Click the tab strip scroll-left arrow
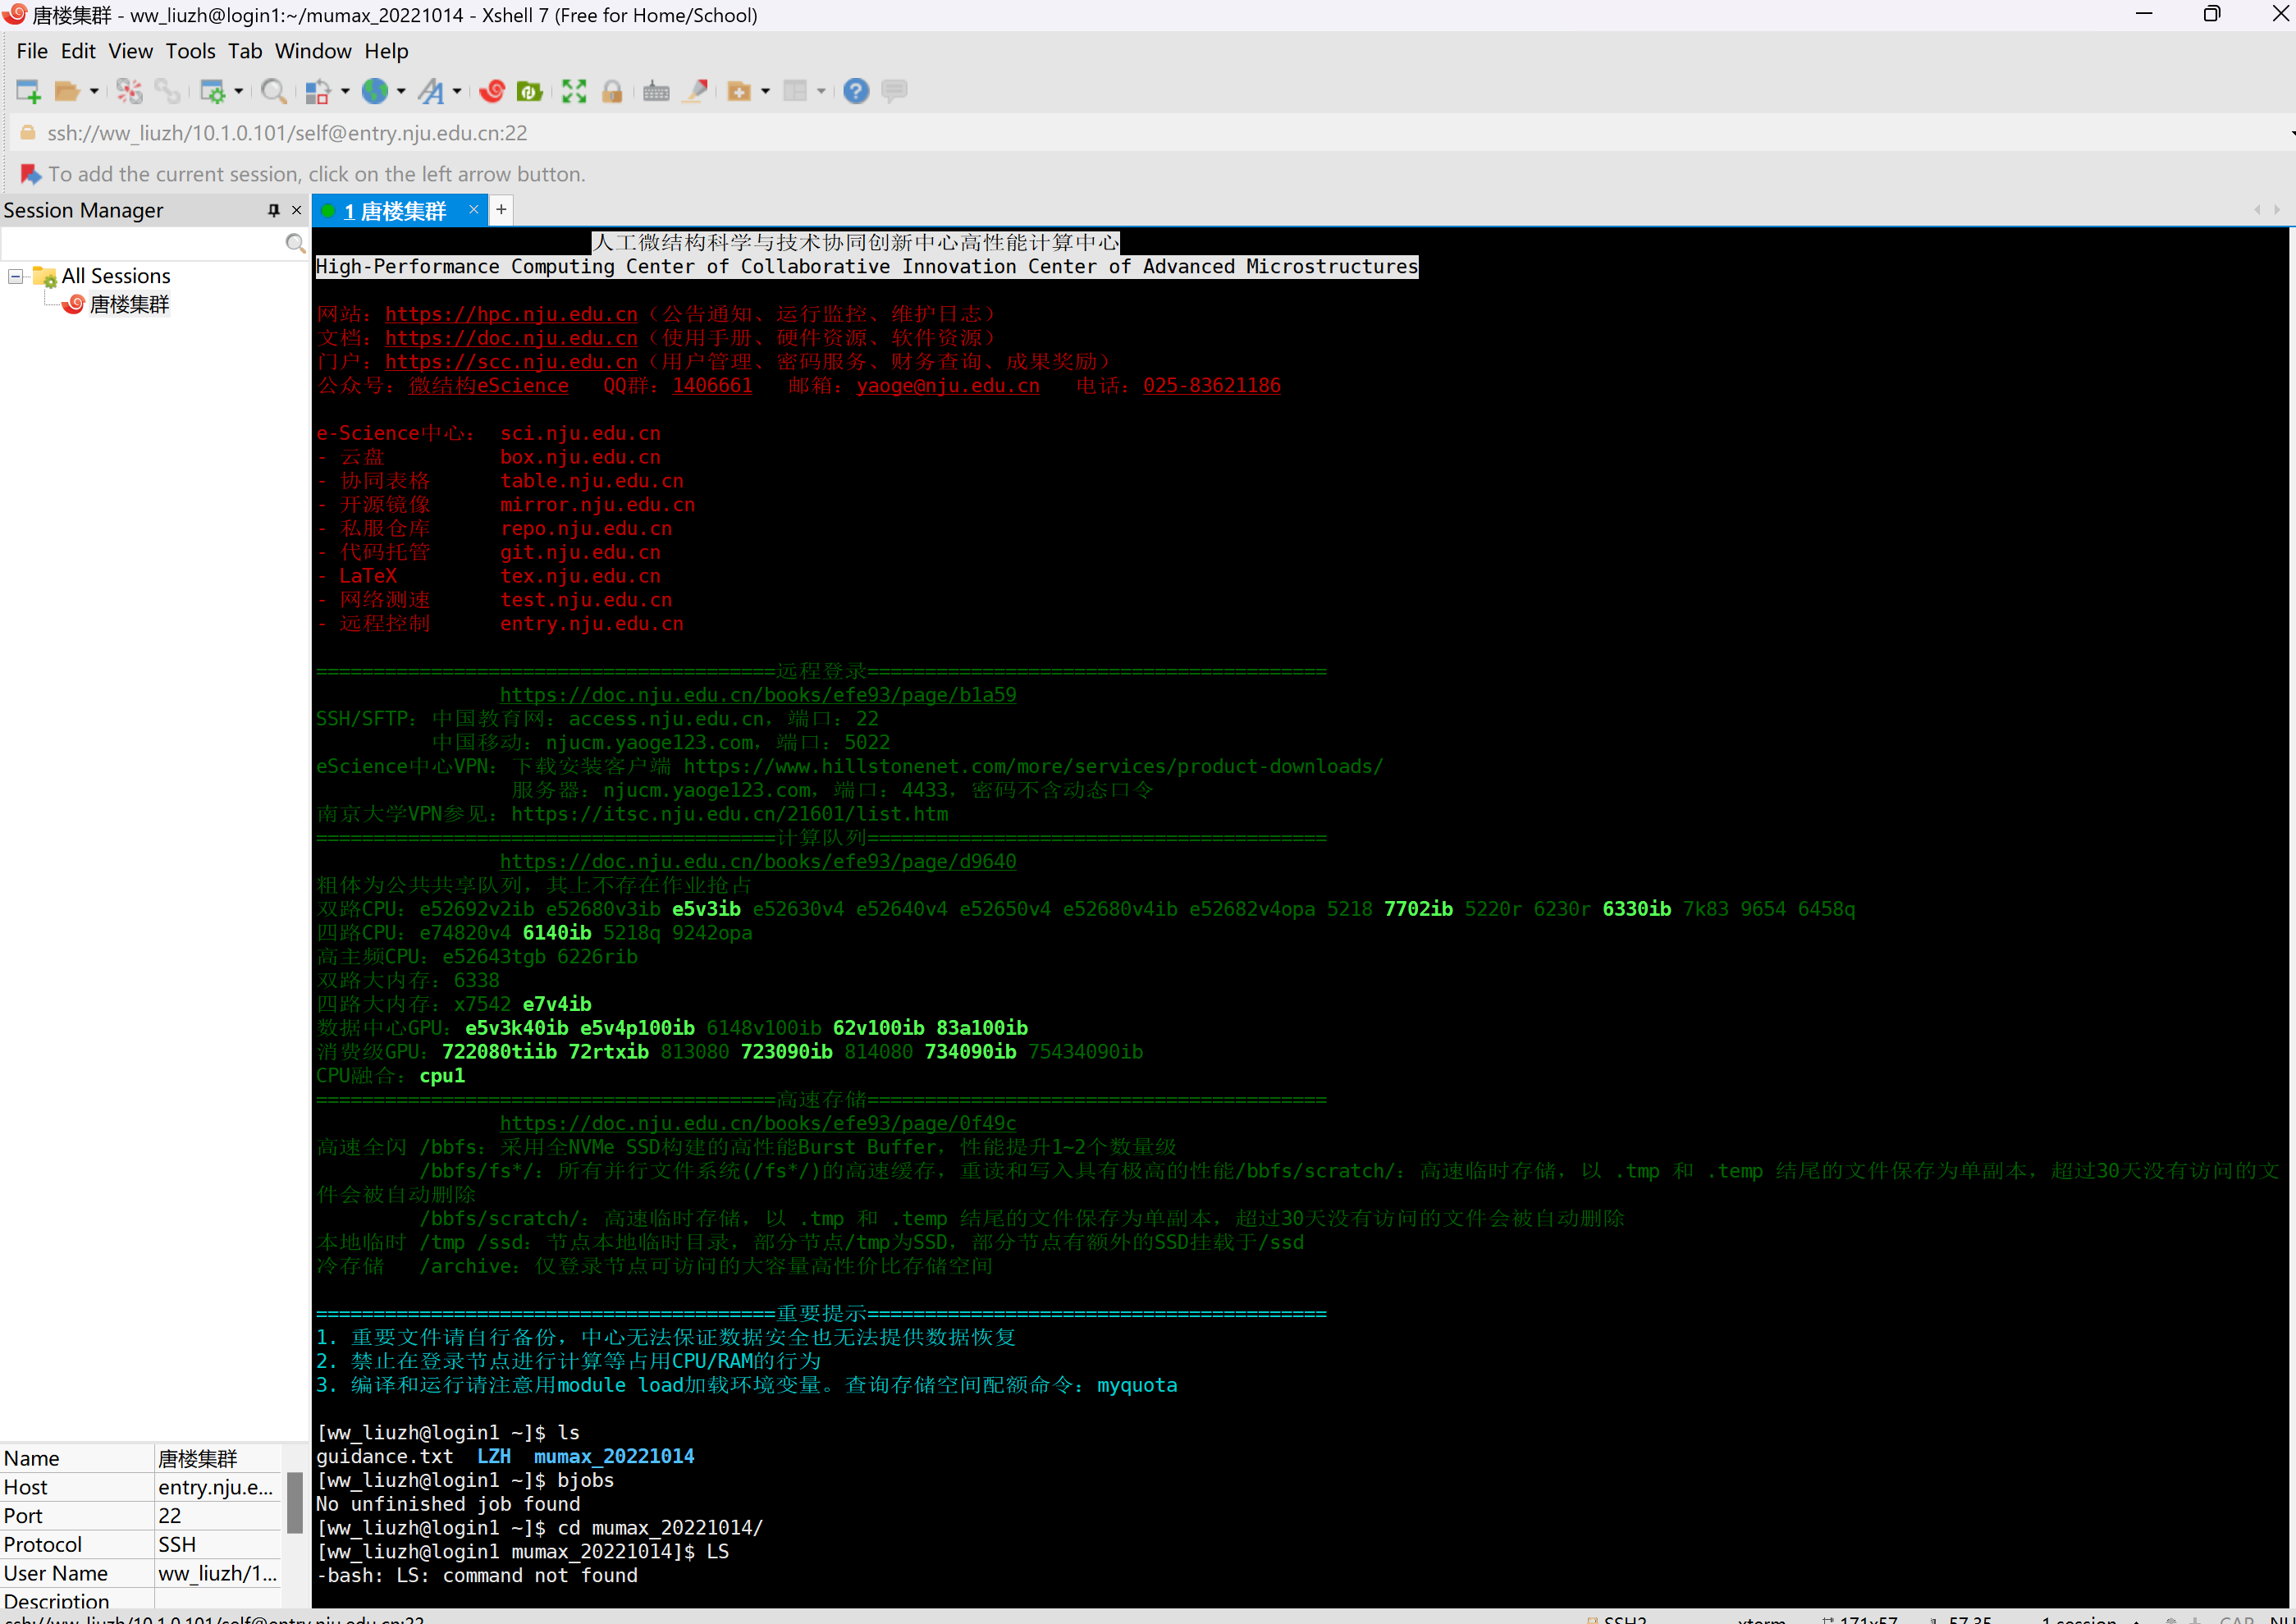Screen dimensions: 2296x1624 click(x=2257, y=210)
